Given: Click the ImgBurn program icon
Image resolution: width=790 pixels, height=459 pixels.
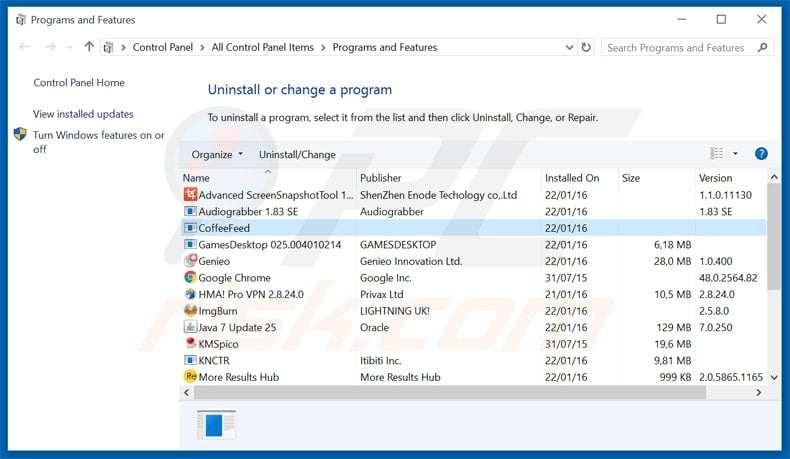Looking at the screenshot, I should pyautogui.click(x=190, y=310).
